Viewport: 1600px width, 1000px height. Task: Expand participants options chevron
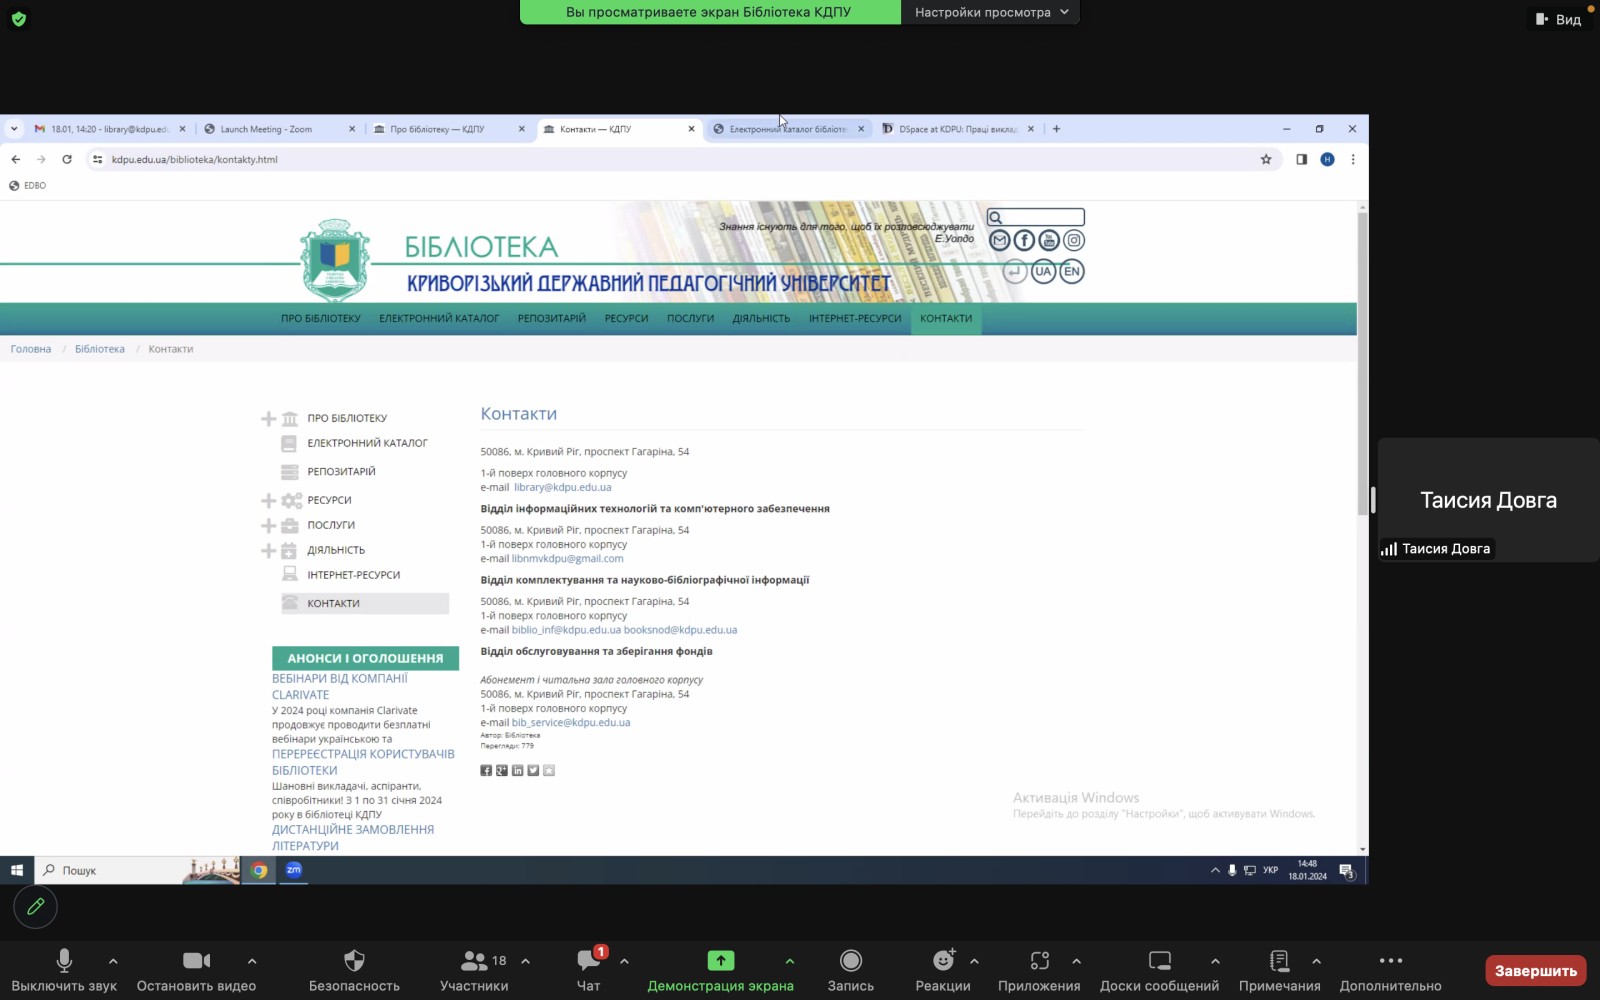pos(526,961)
